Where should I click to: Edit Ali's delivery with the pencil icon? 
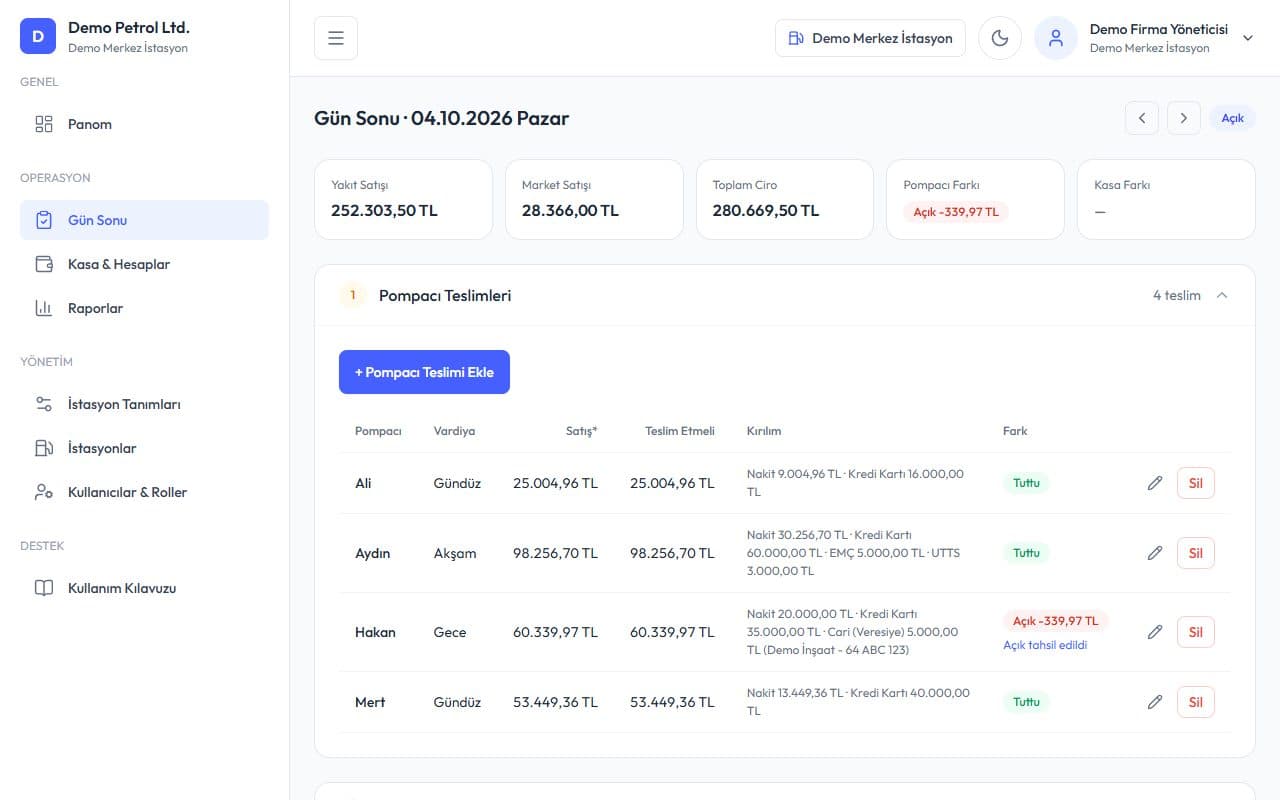[x=1155, y=483]
